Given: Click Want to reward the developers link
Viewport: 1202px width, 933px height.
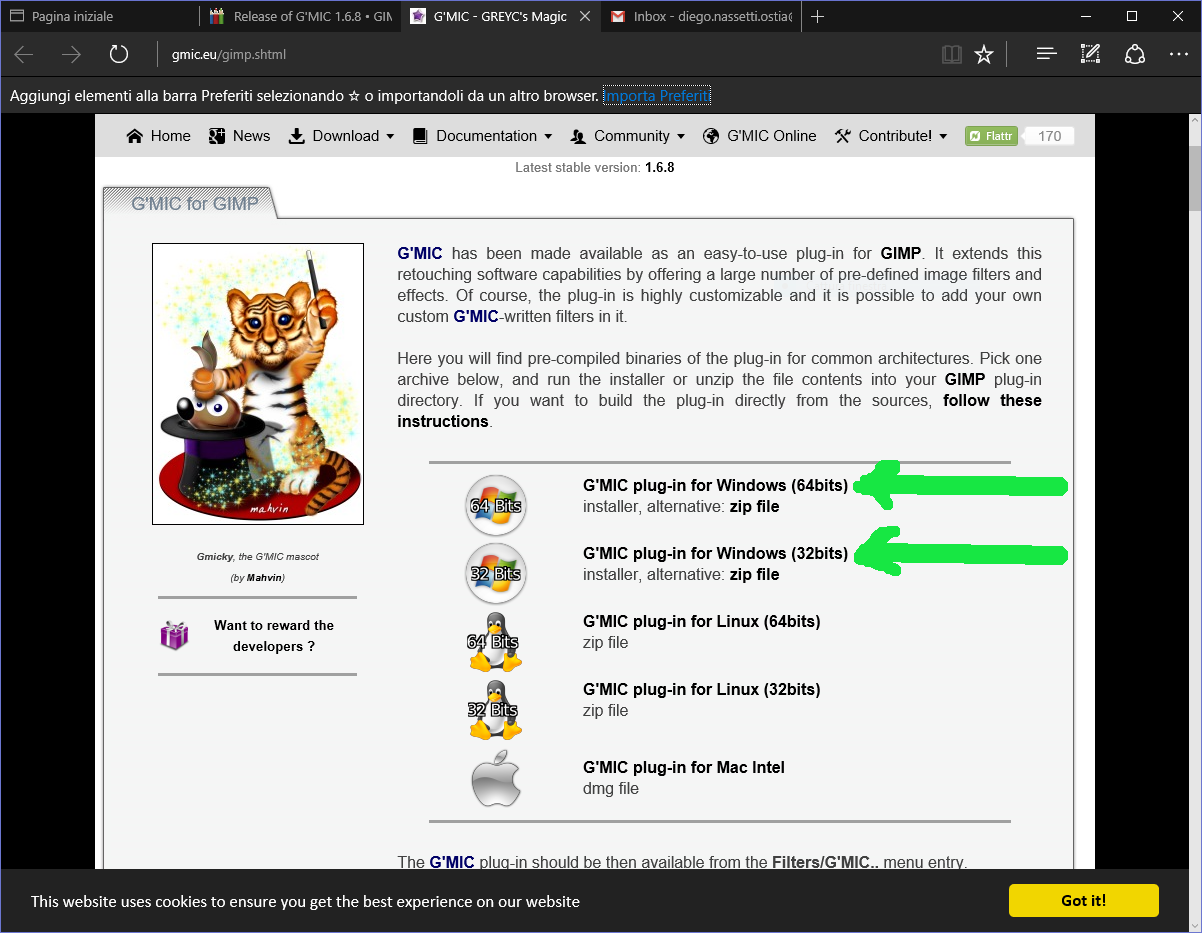Looking at the screenshot, I should click(x=274, y=636).
